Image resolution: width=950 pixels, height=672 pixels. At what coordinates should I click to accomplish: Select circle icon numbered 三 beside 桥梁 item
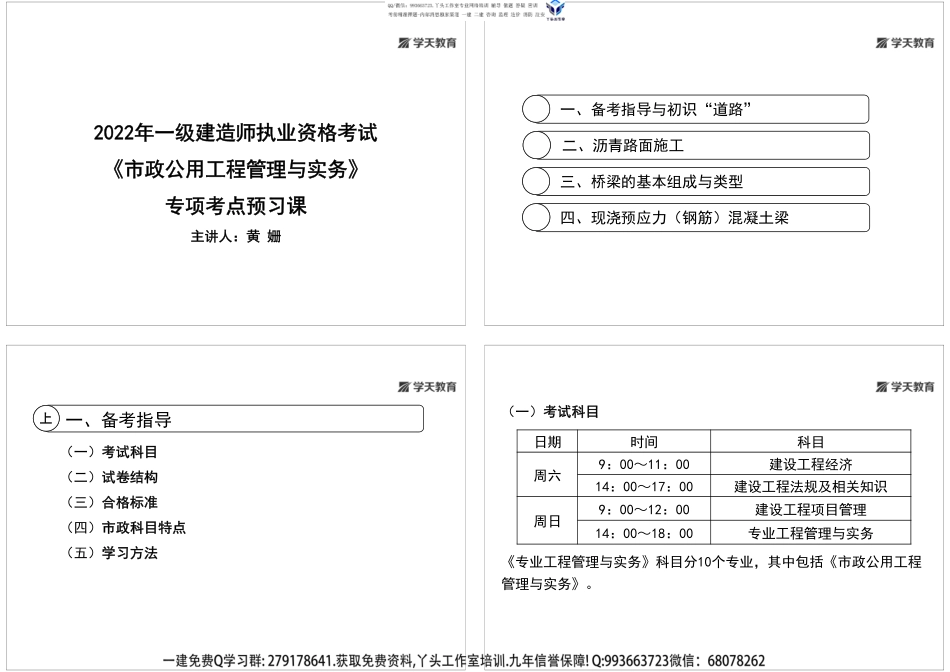click(537, 181)
